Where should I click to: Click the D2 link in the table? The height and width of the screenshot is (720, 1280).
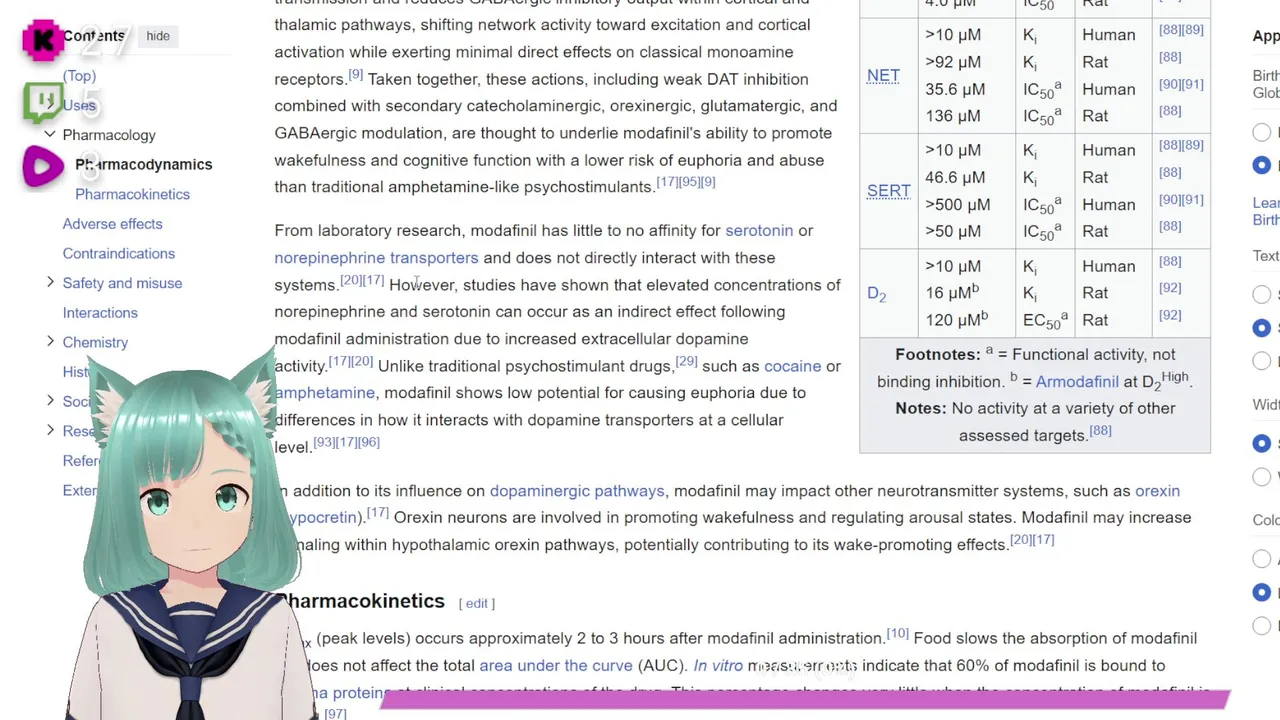tap(876, 294)
